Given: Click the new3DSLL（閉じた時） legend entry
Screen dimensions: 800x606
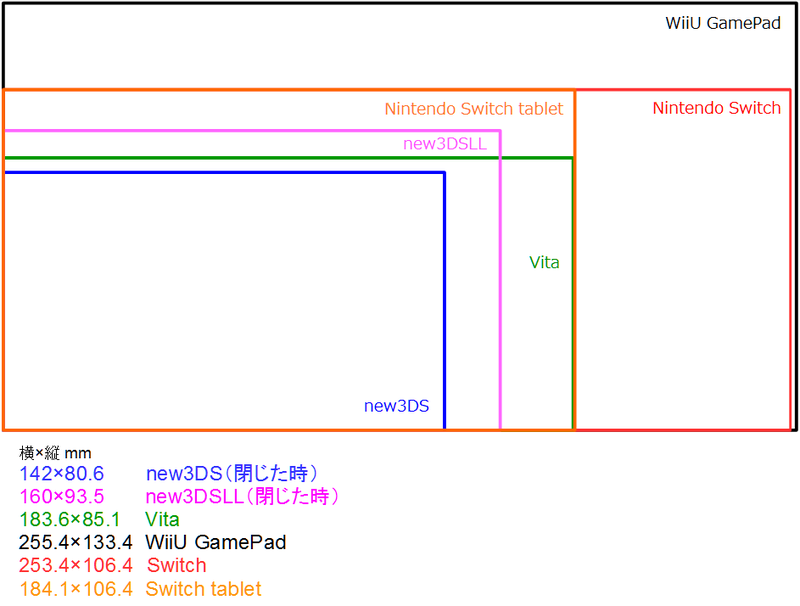Looking at the screenshot, I should coord(242,496).
